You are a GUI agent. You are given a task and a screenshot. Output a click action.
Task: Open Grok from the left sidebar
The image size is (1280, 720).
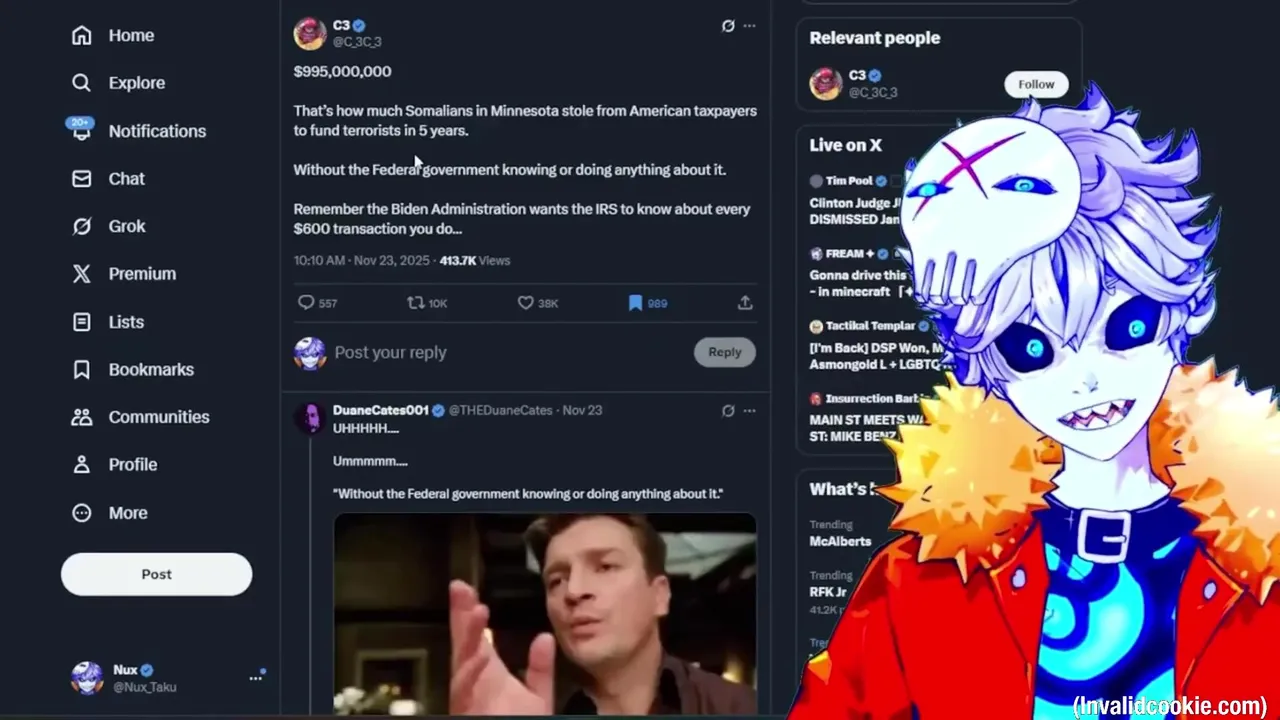pos(109,226)
